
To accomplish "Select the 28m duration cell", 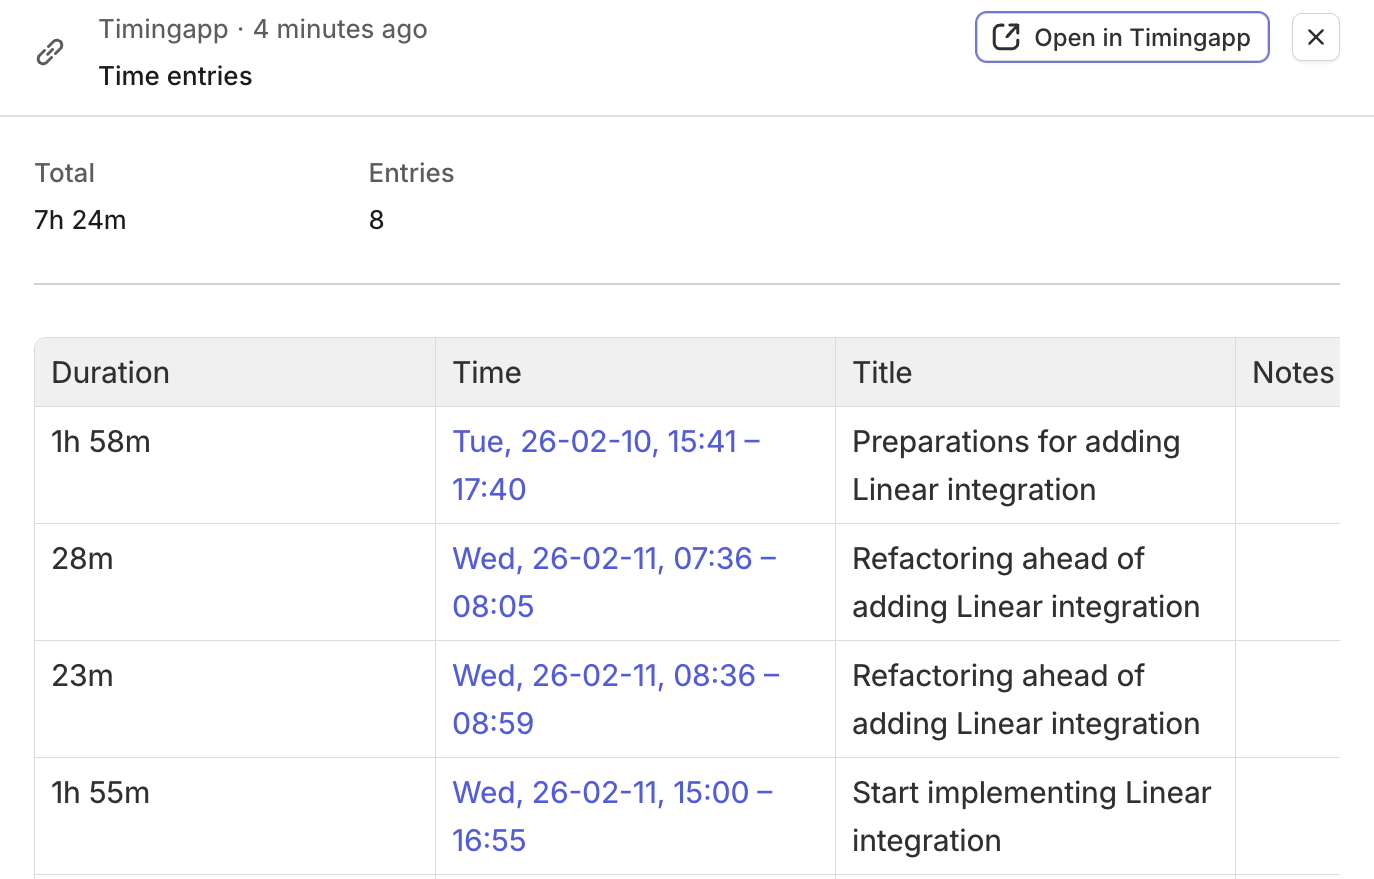I will [83, 559].
